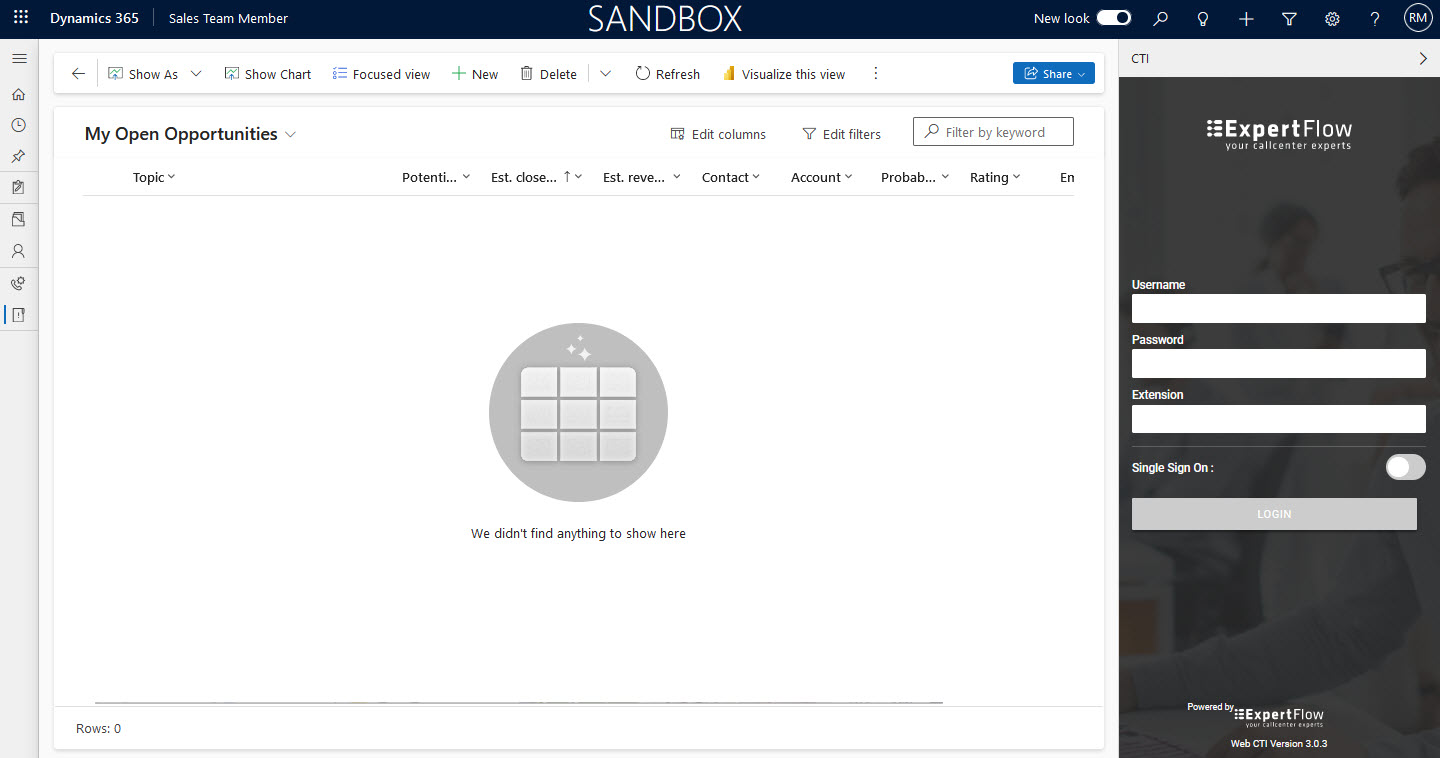The image size is (1440, 758).
Task: Expand the My Open Opportunities view selector
Action: click(x=290, y=133)
